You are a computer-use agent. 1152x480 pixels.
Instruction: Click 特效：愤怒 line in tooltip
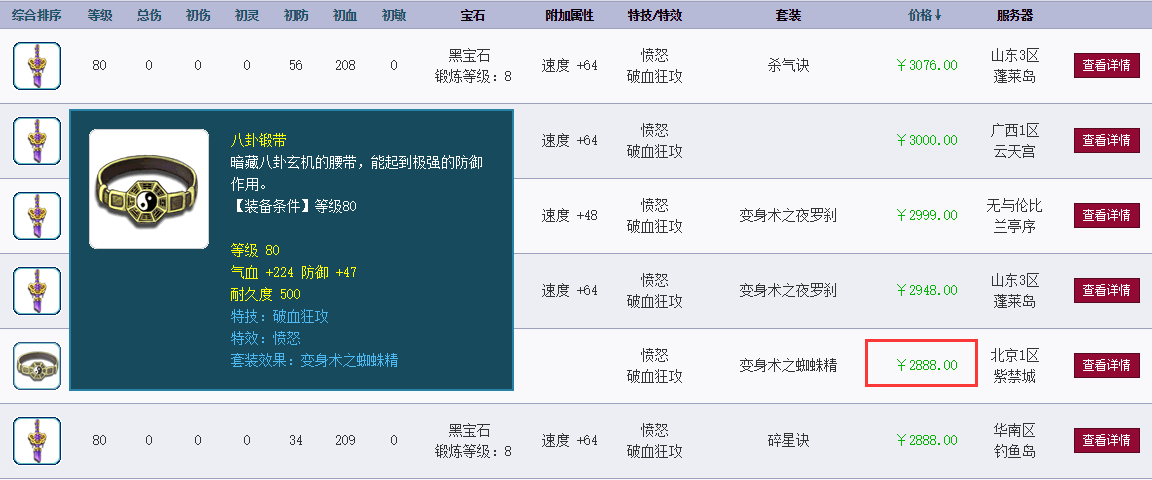point(266,338)
